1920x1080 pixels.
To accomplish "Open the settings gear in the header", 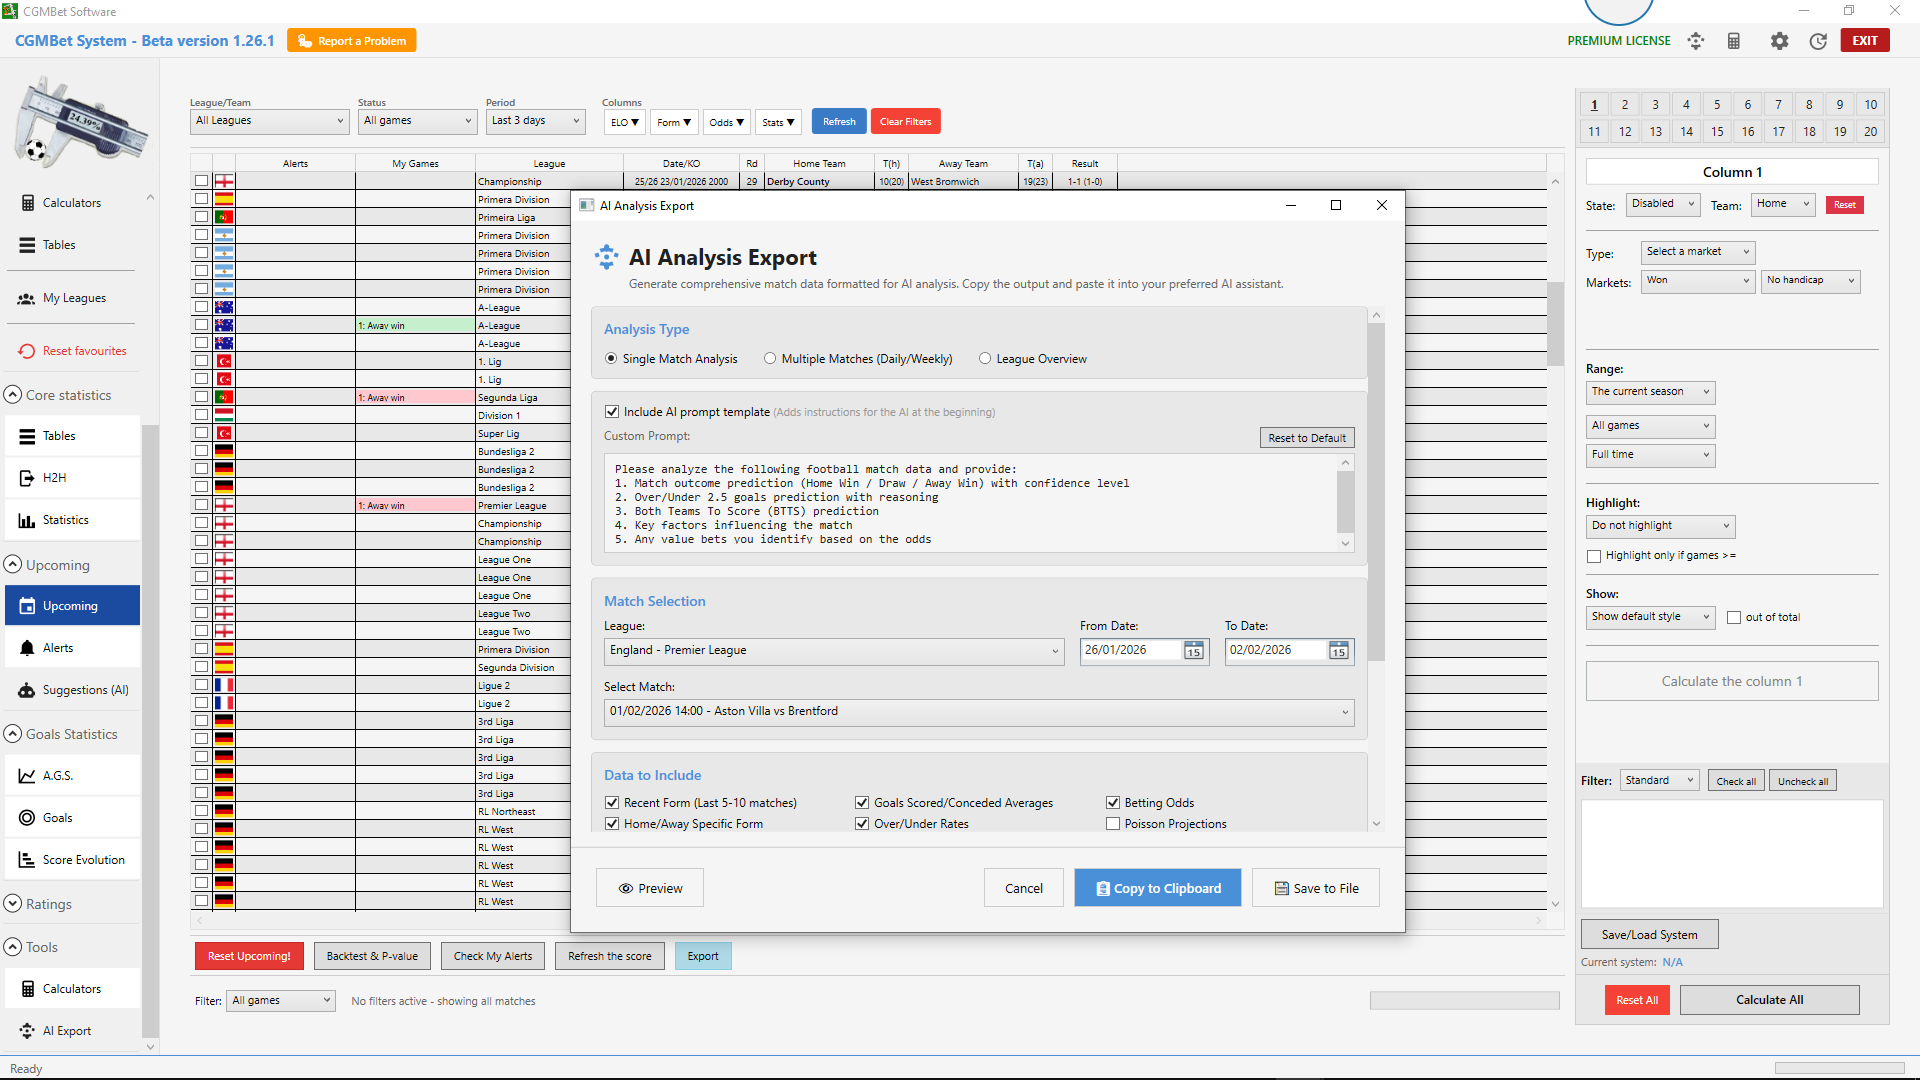I will tap(1779, 41).
